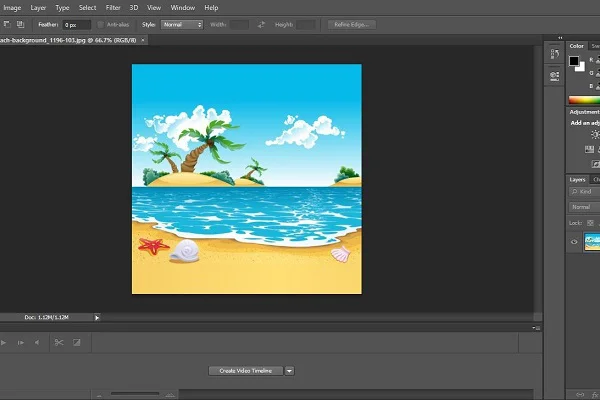The image size is (600, 400).
Task: Open the timeline panel options menu
Action: pos(536,328)
